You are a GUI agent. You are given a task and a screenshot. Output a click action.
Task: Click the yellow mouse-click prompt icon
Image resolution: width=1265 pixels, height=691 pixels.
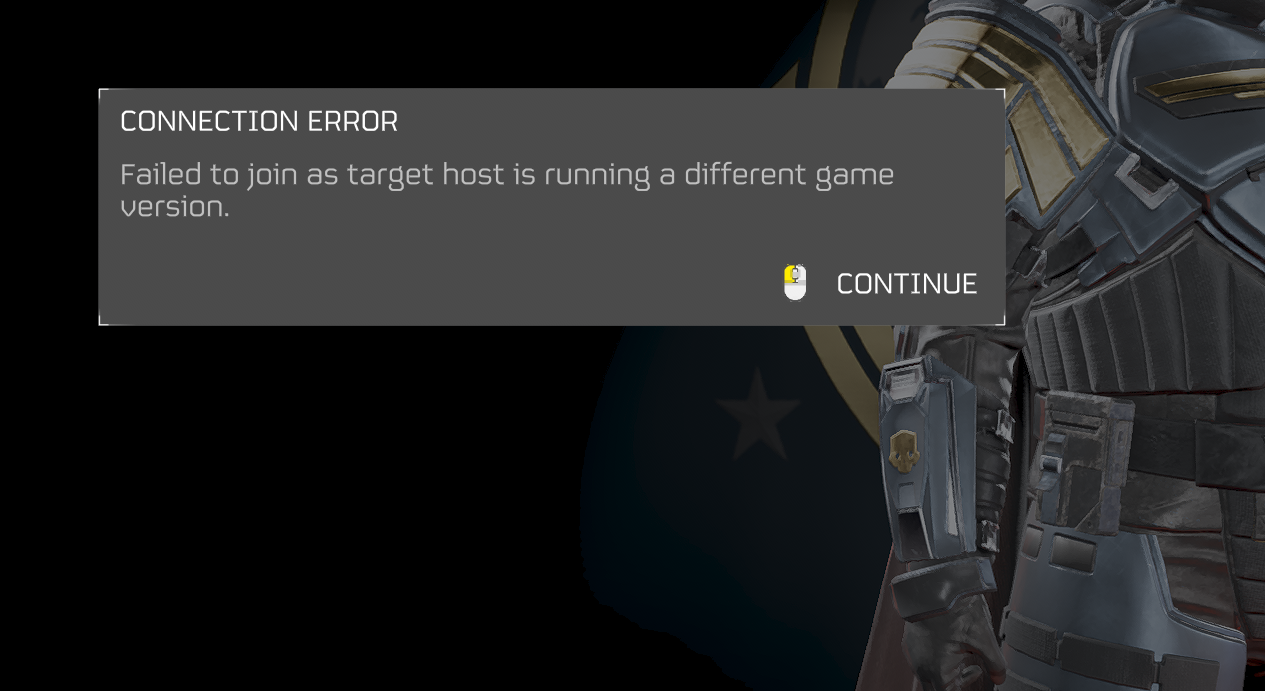pyautogui.click(x=795, y=283)
